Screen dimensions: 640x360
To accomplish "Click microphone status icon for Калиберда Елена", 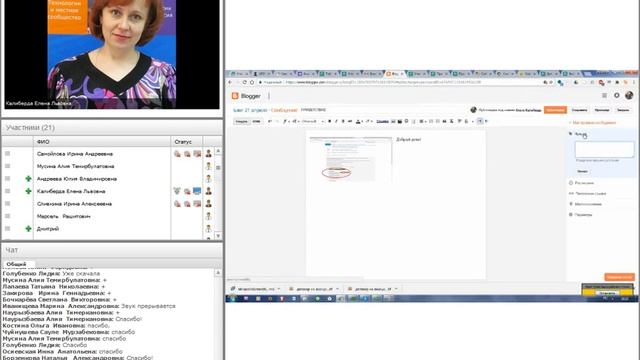I will pos(177,191).
